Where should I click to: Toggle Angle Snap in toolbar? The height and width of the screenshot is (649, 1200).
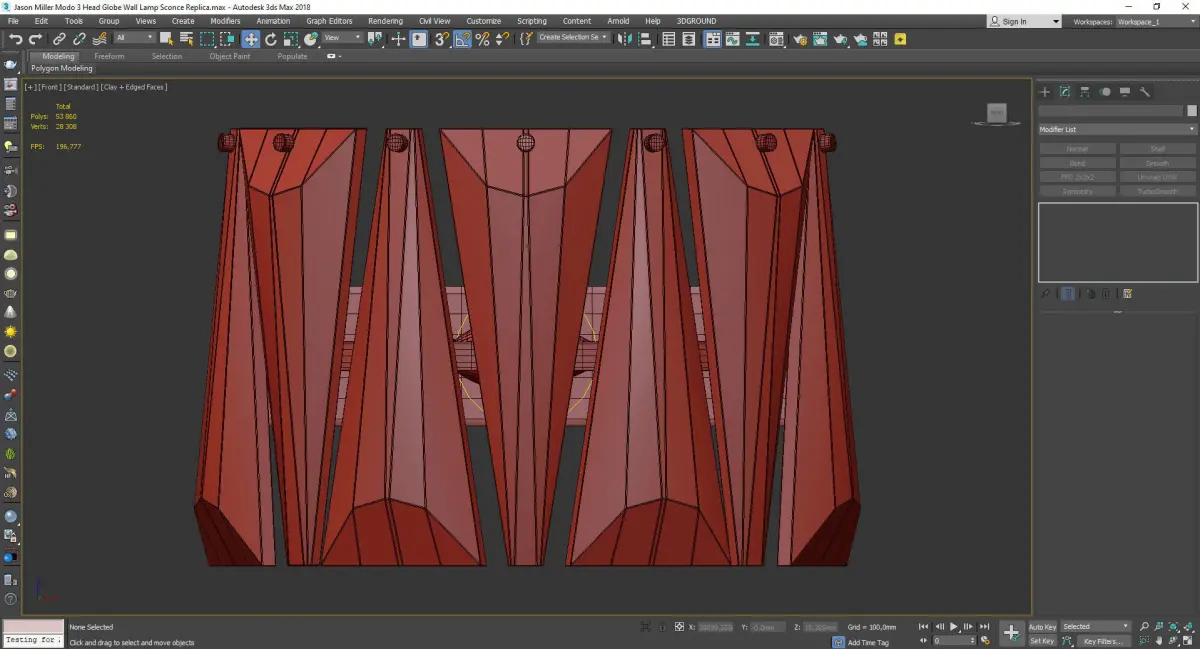tap(463, 39)
